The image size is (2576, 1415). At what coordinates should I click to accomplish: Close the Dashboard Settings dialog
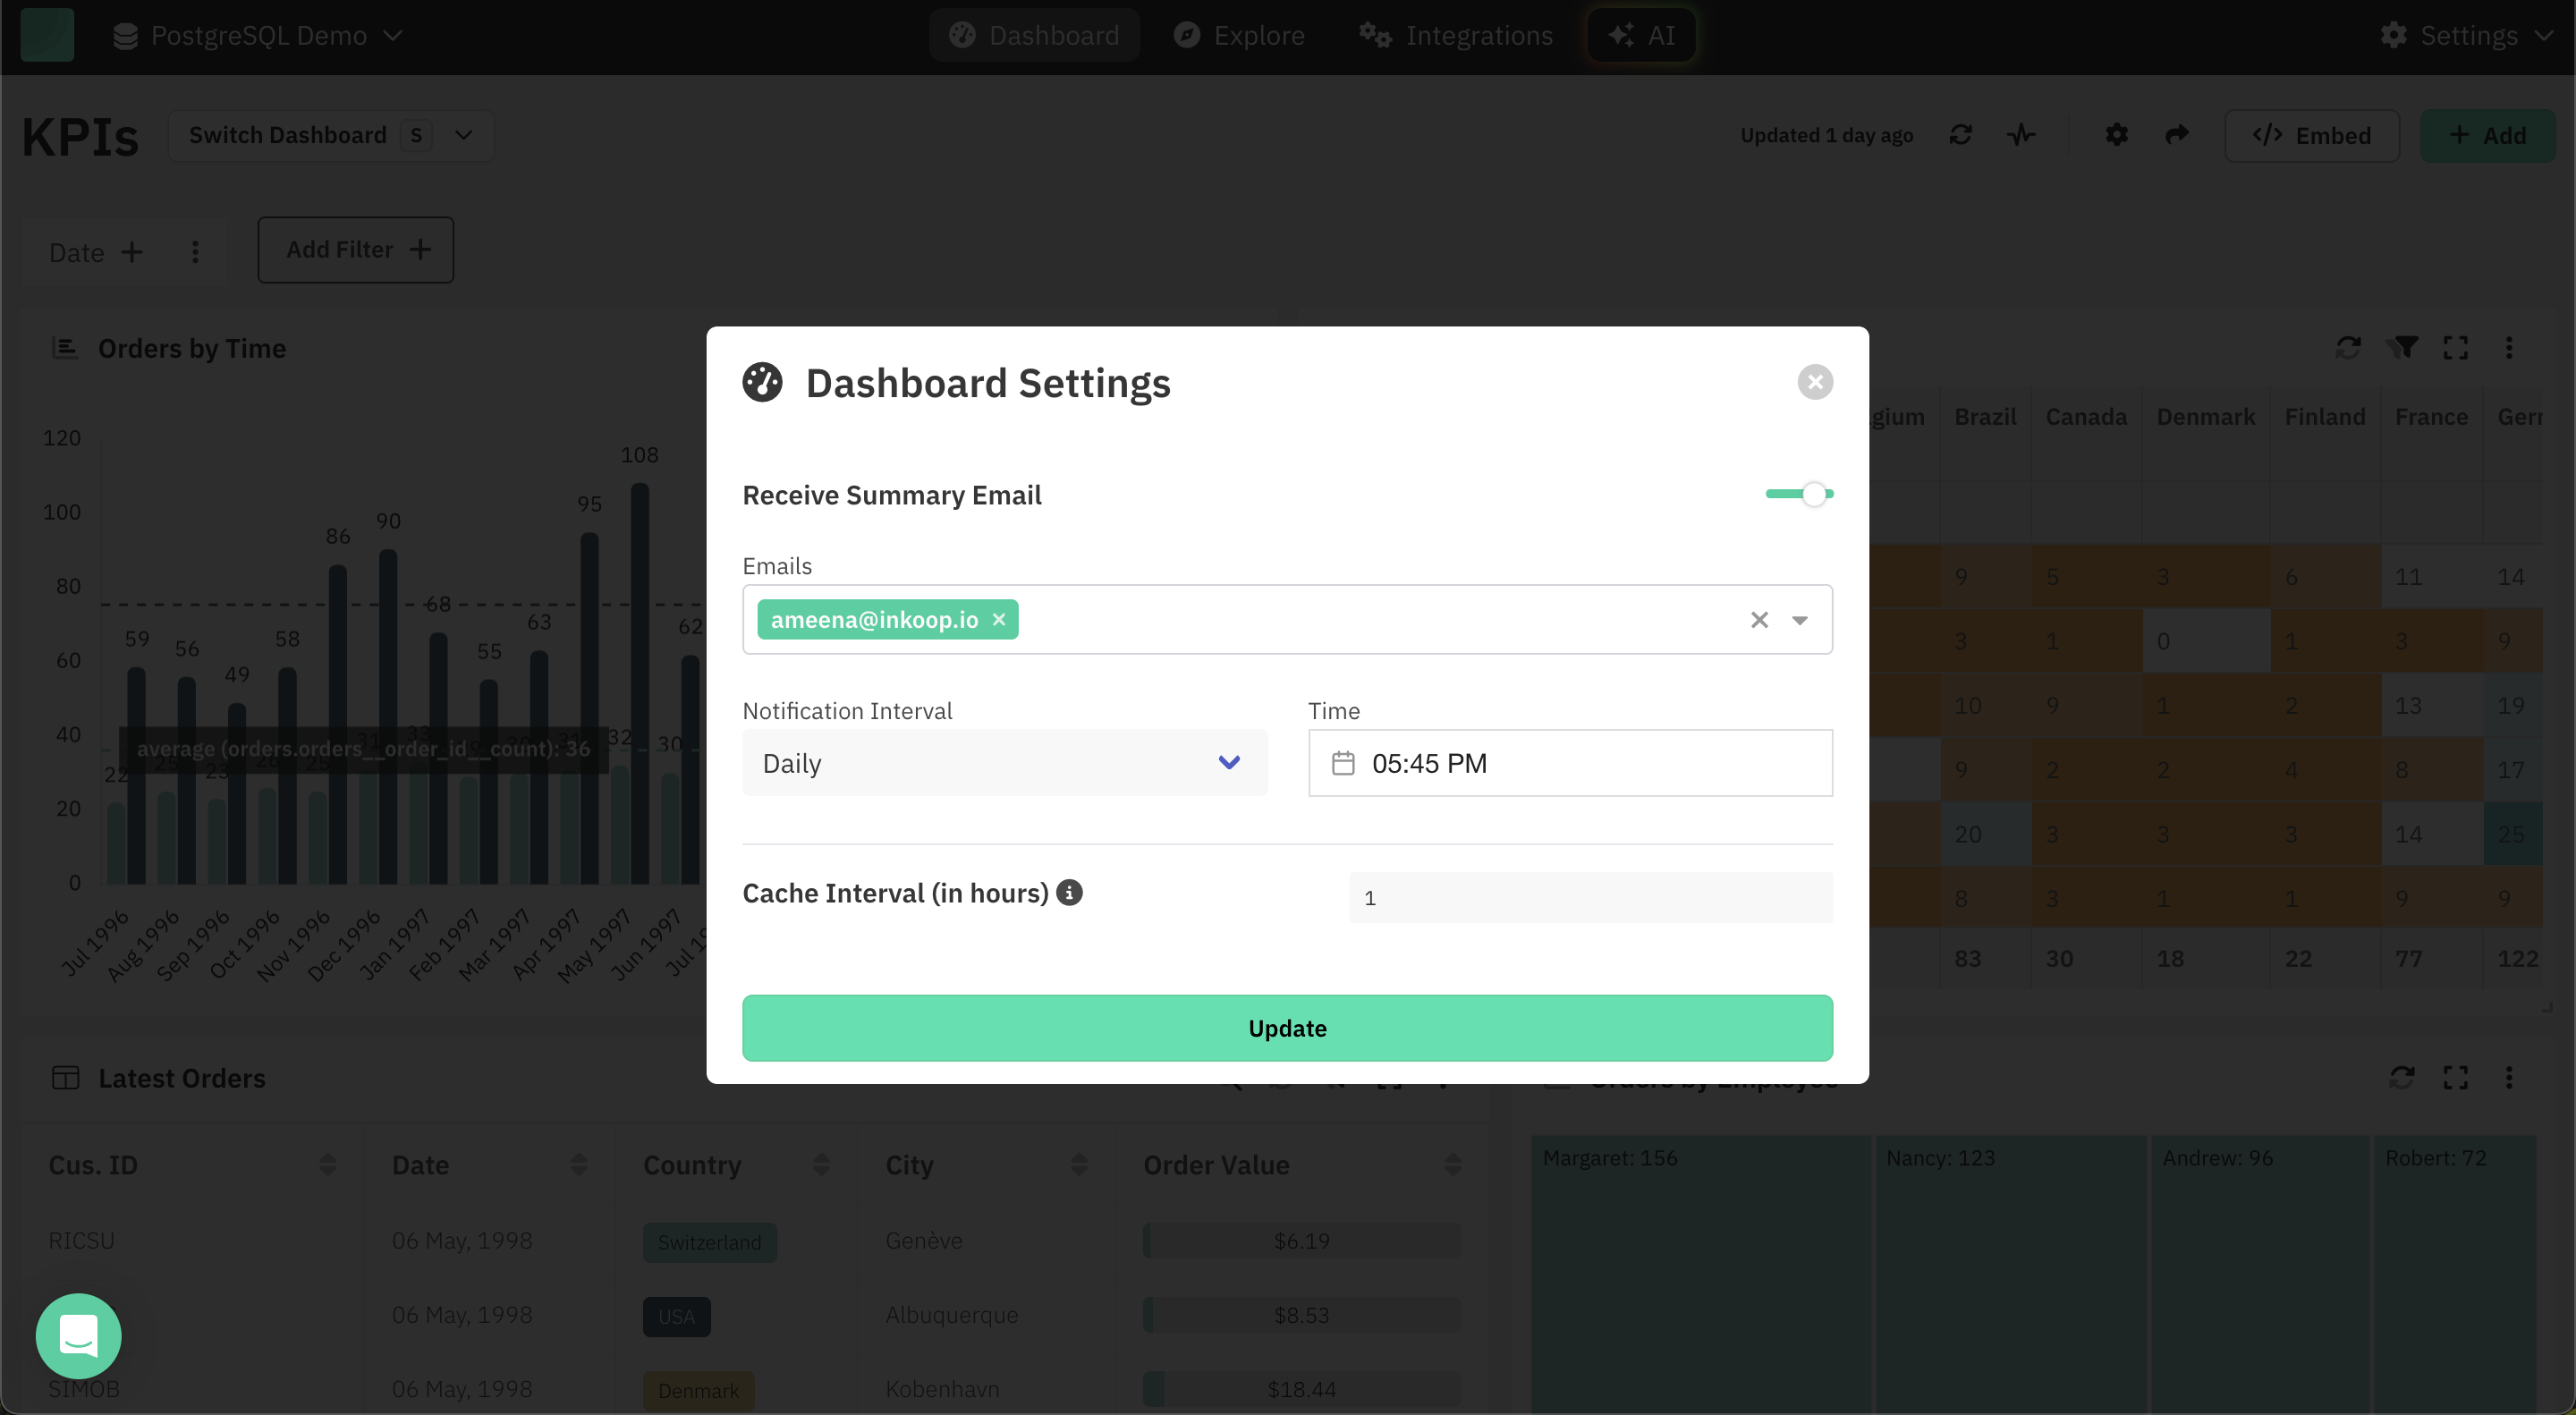pyautogui.click(x=1814, y=382)
